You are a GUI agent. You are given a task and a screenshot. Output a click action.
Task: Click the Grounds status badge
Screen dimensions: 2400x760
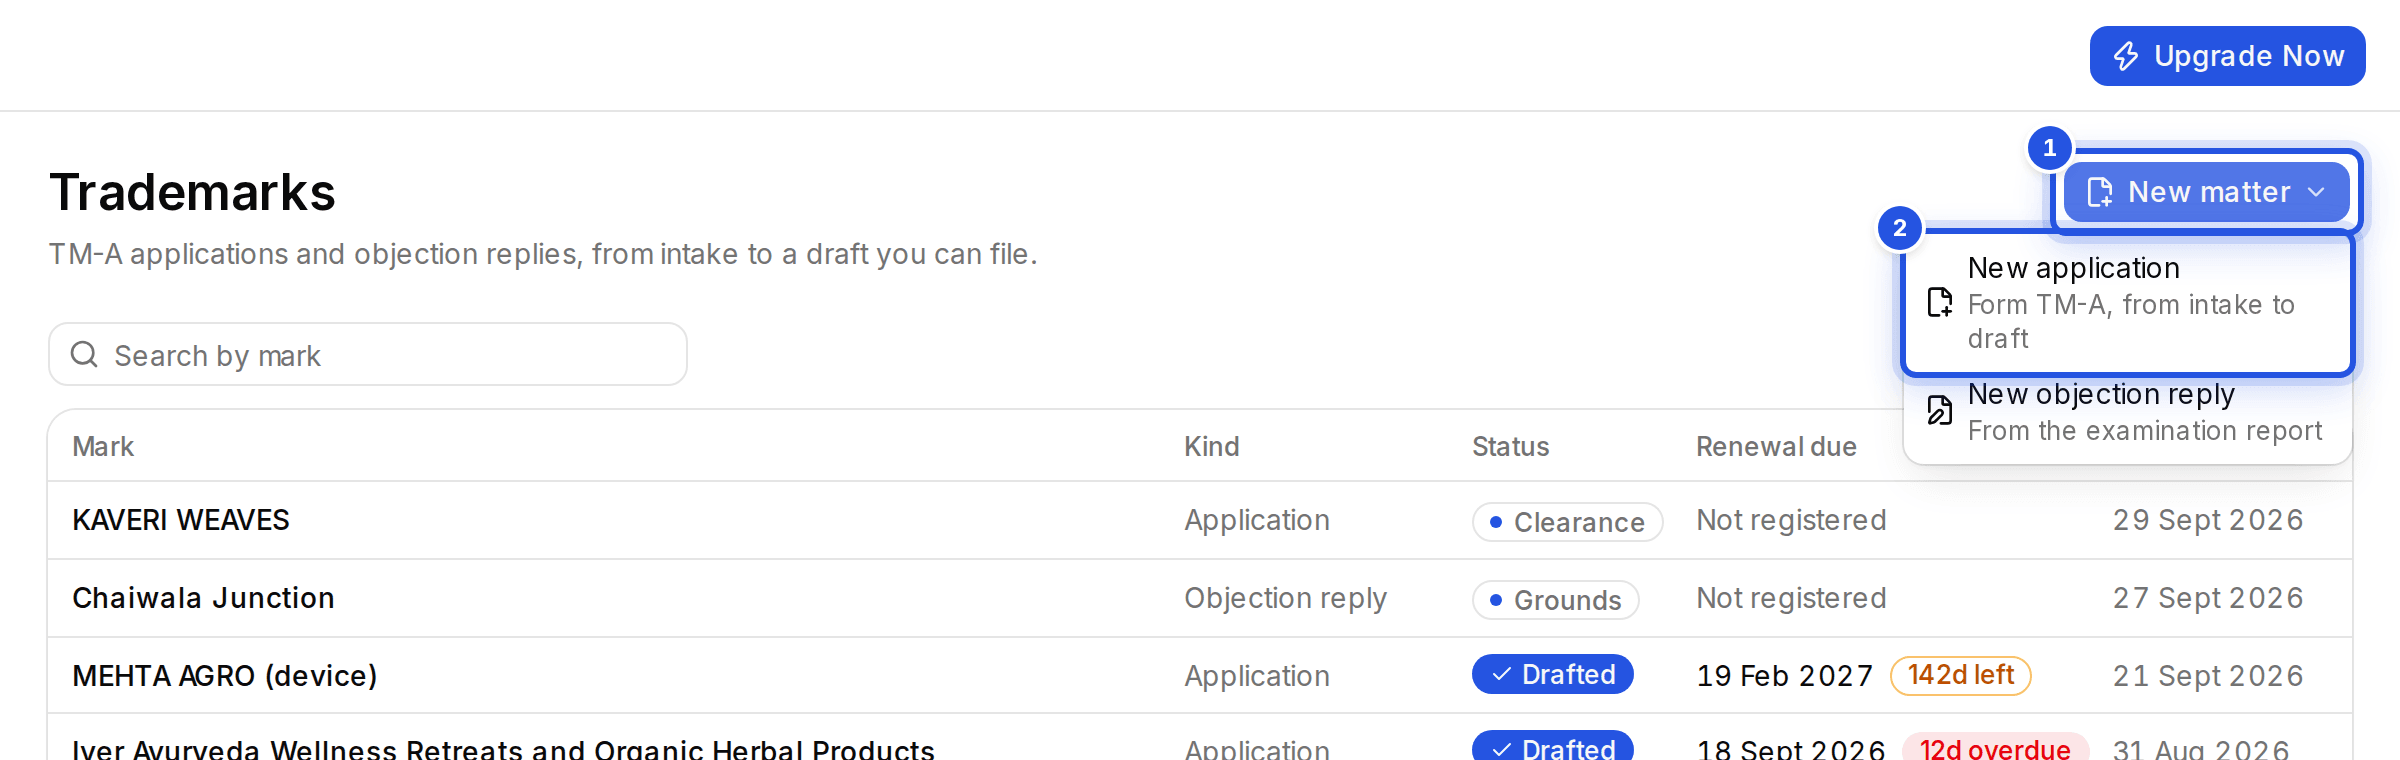(1555, 600)
